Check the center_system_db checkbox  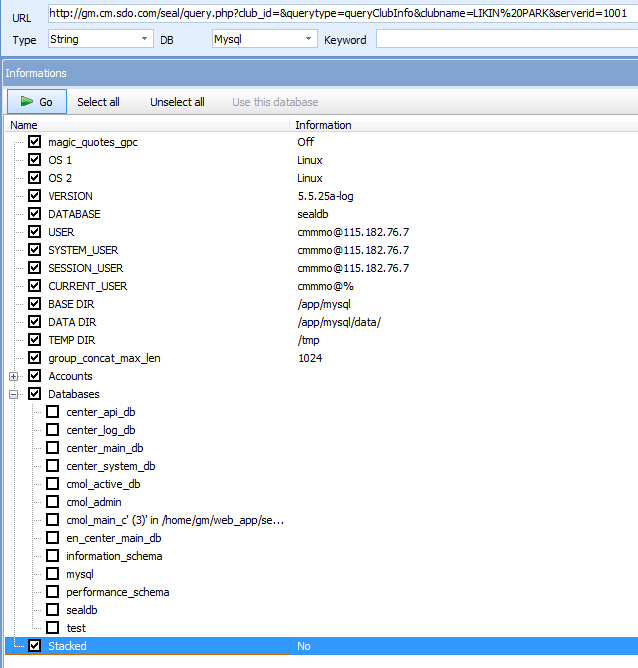pyautogui.click(x=52, y=466)
